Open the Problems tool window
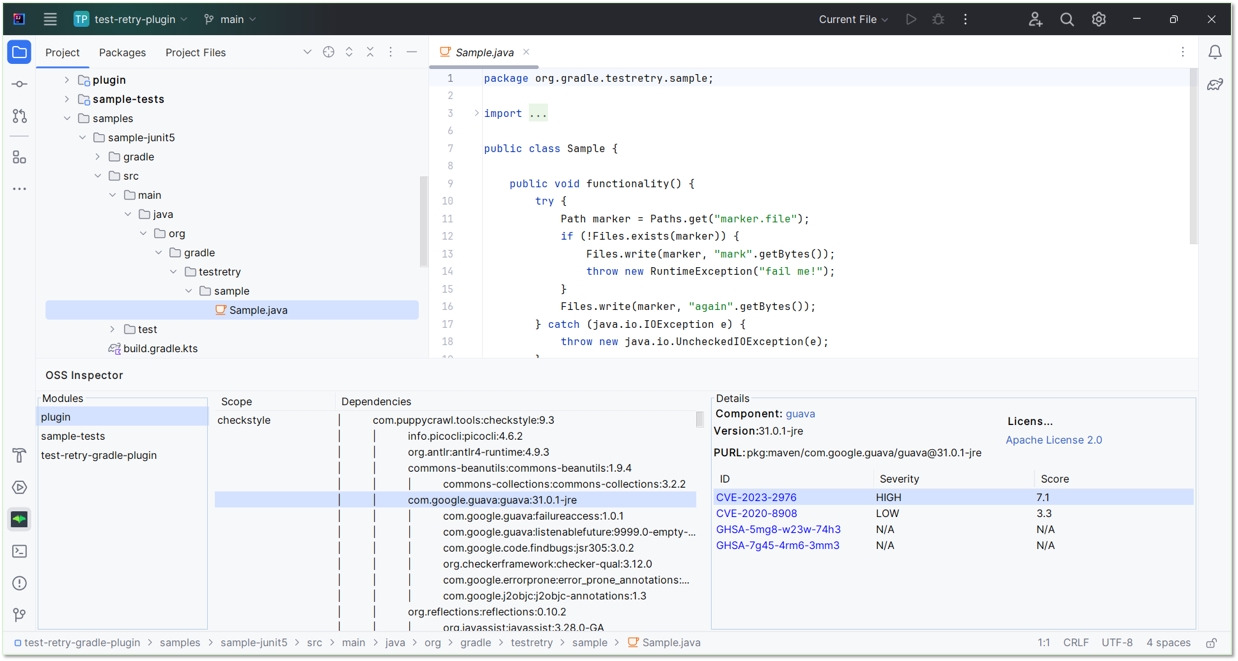The height and width of the screenshot is (661, 1238). click(x=19, y=583)
